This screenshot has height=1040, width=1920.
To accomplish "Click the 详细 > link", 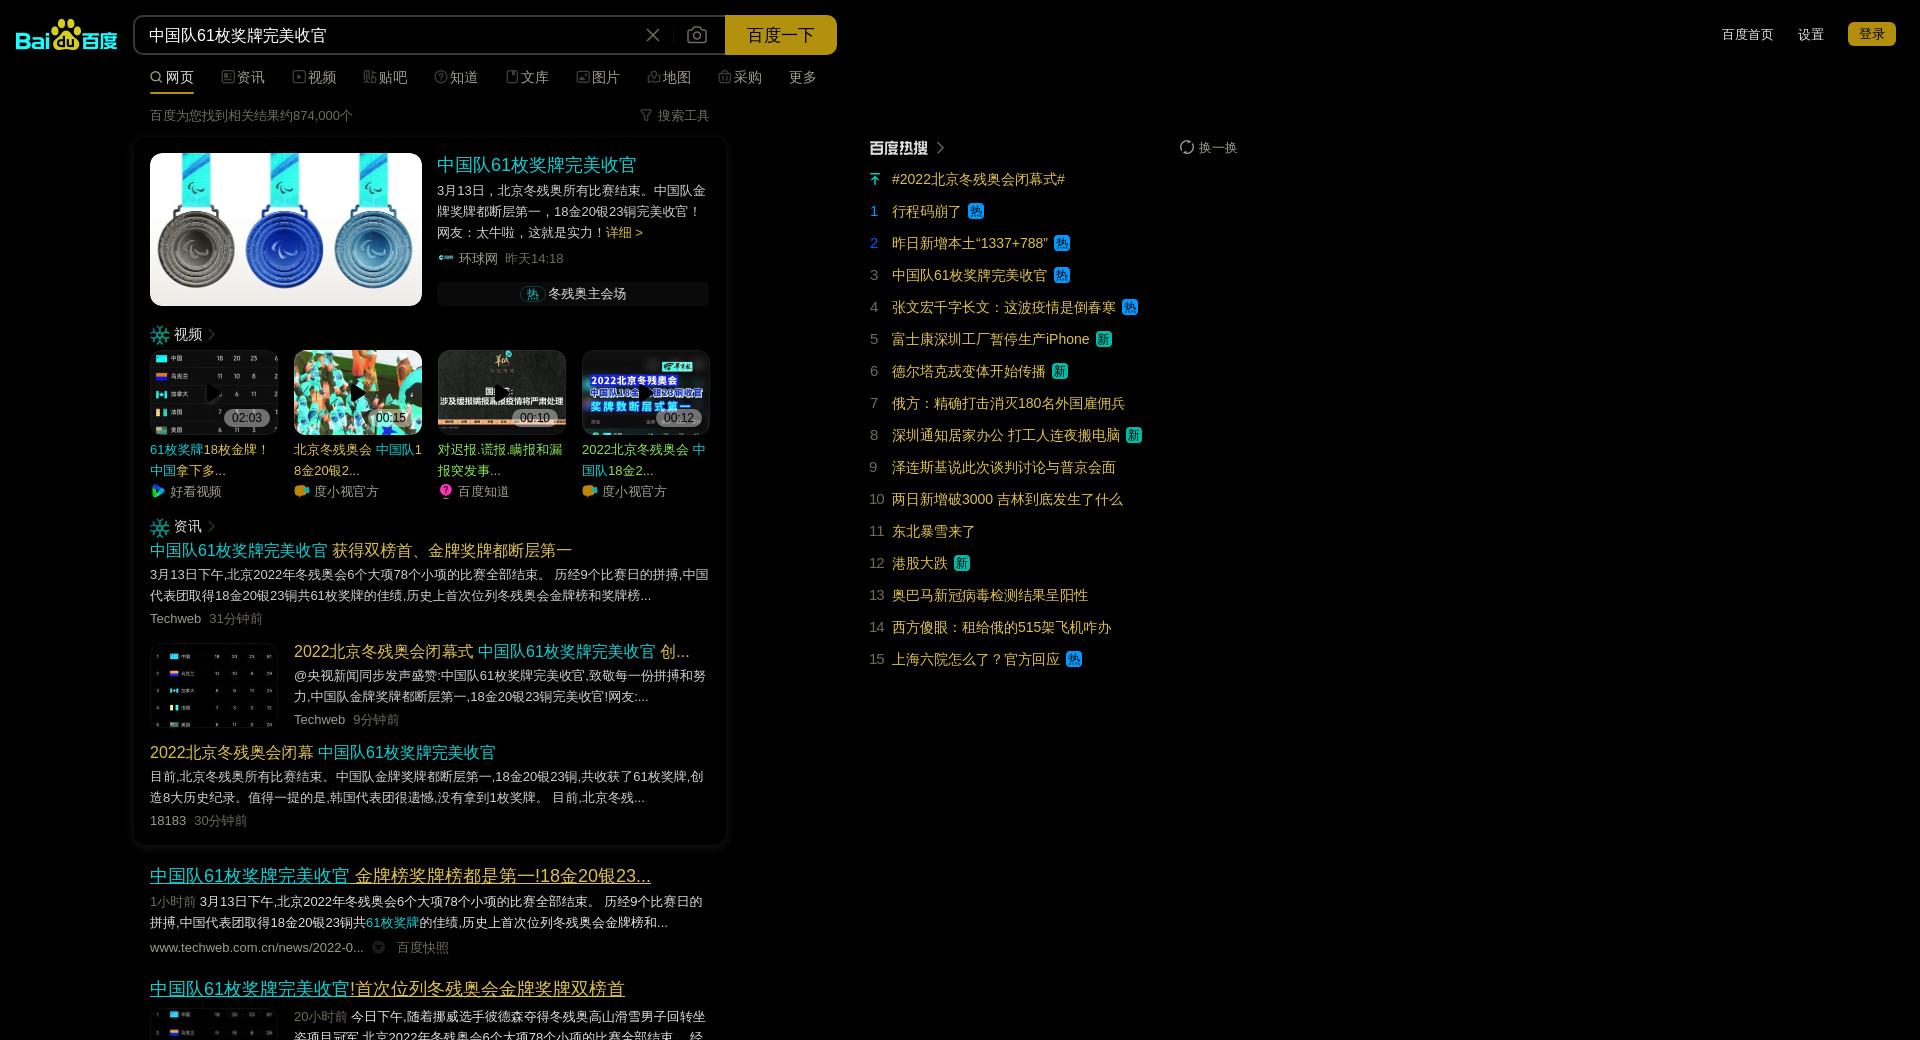I will click(624, 232).
